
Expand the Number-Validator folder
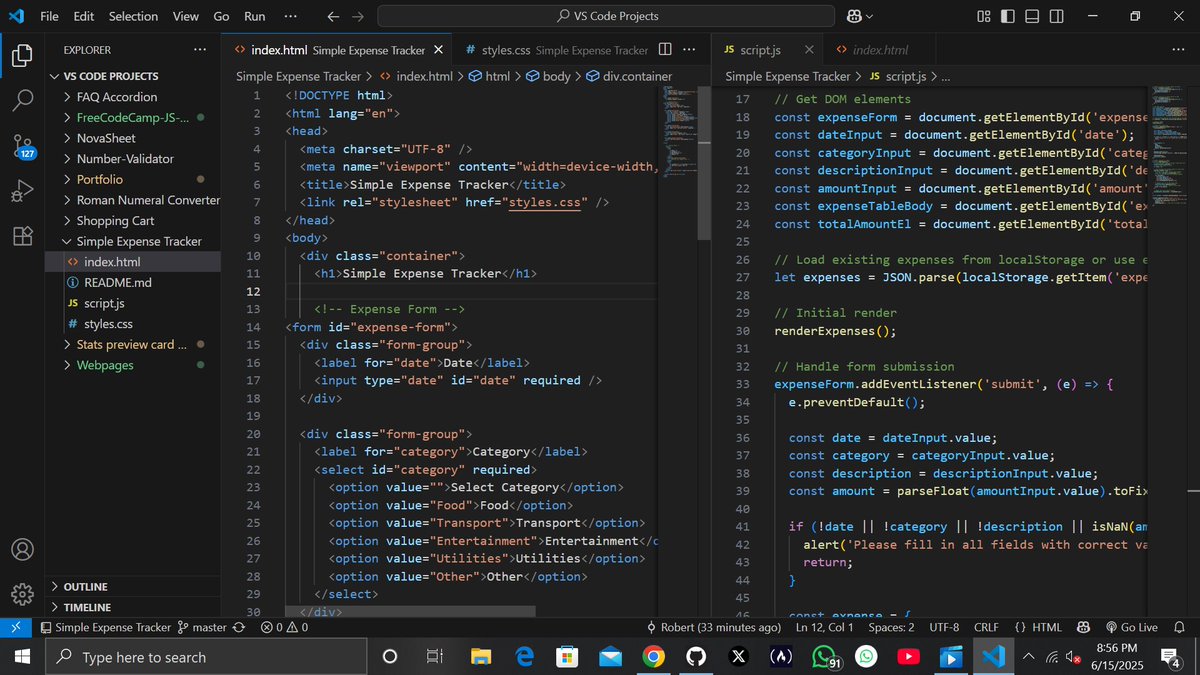[x=133, y=159]
